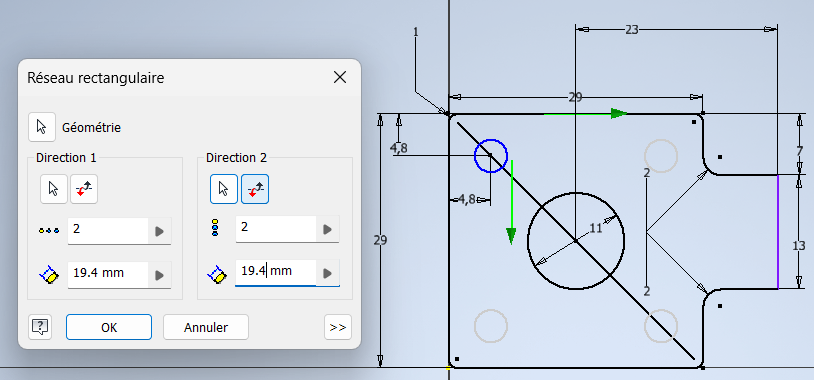This screenshot has height=380, width=814.
Task: Select Direction 1 path picker arrow
Action: pyautogui.click(x=54, y=189)
